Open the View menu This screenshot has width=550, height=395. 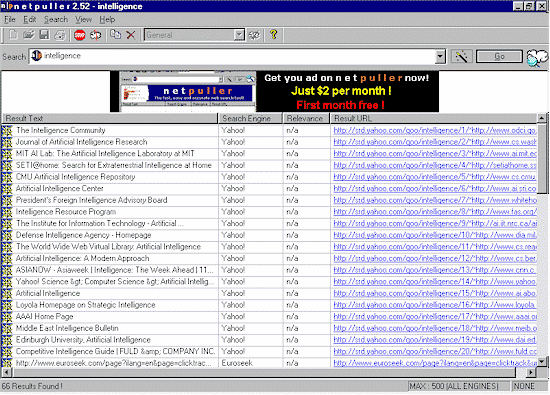click(x=83, y=20)
